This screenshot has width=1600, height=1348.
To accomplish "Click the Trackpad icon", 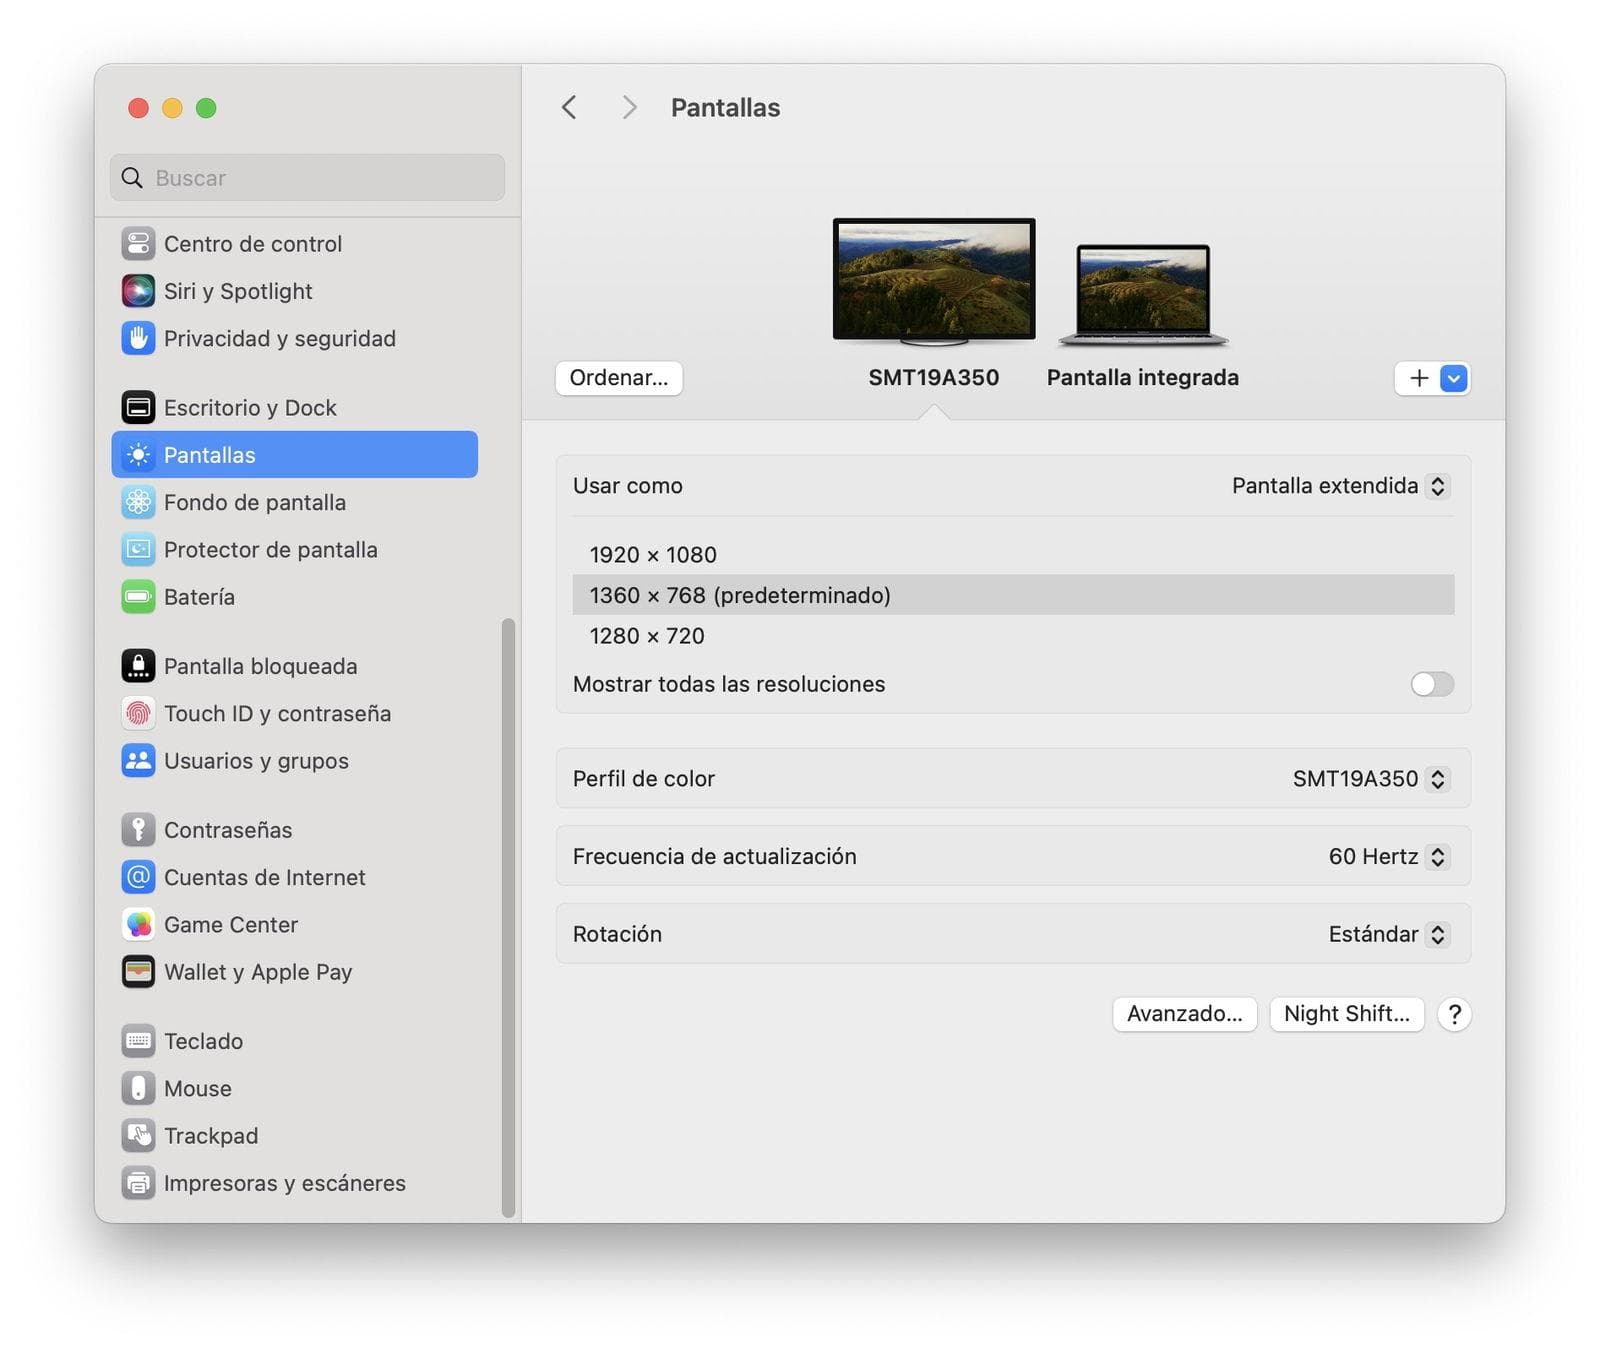I will [x=138, y=1136].
